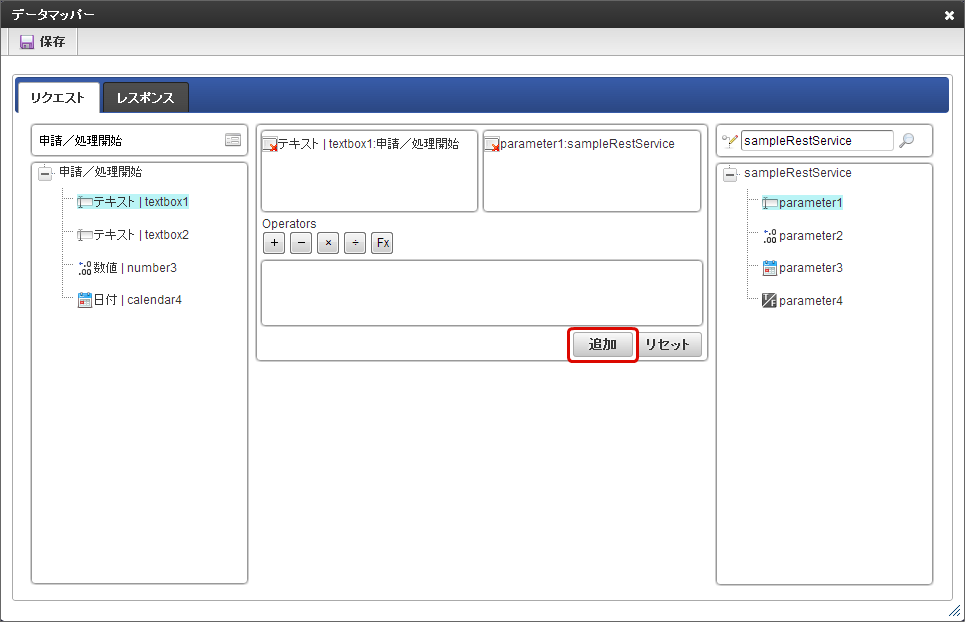Select the テキスト | textbox1 tree item
This screenshot has width=965, height=622.
tap(133, 202)
